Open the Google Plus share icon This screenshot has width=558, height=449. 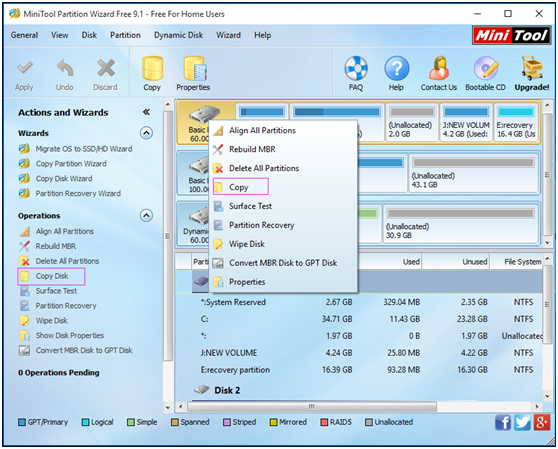(x=542, y=423)
